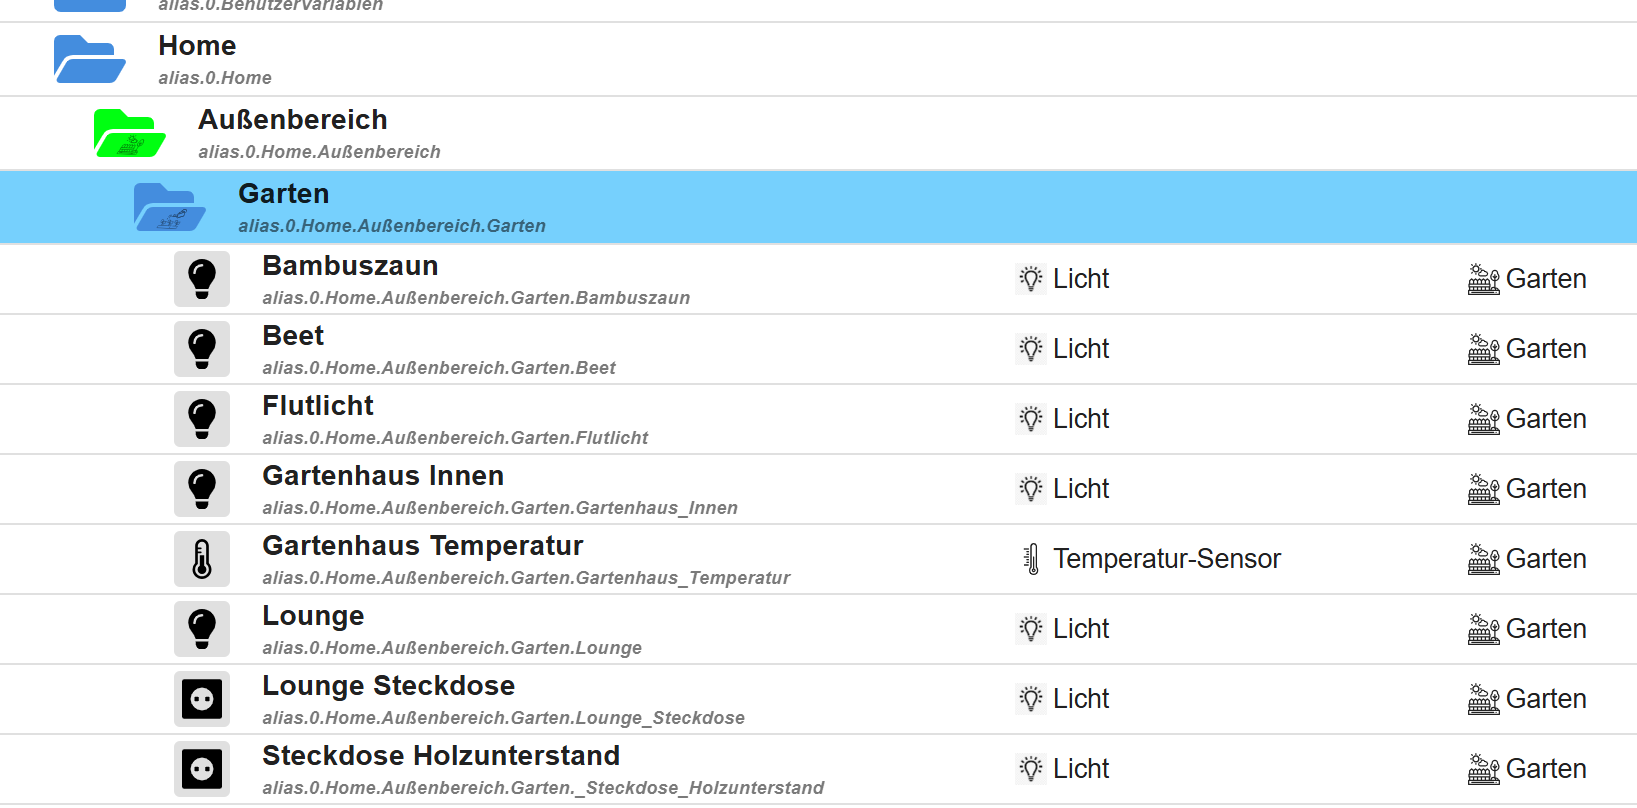Screen dimensions: 1637x808
Task: Select the Flutlicht device name
Action: pos(318,406)
